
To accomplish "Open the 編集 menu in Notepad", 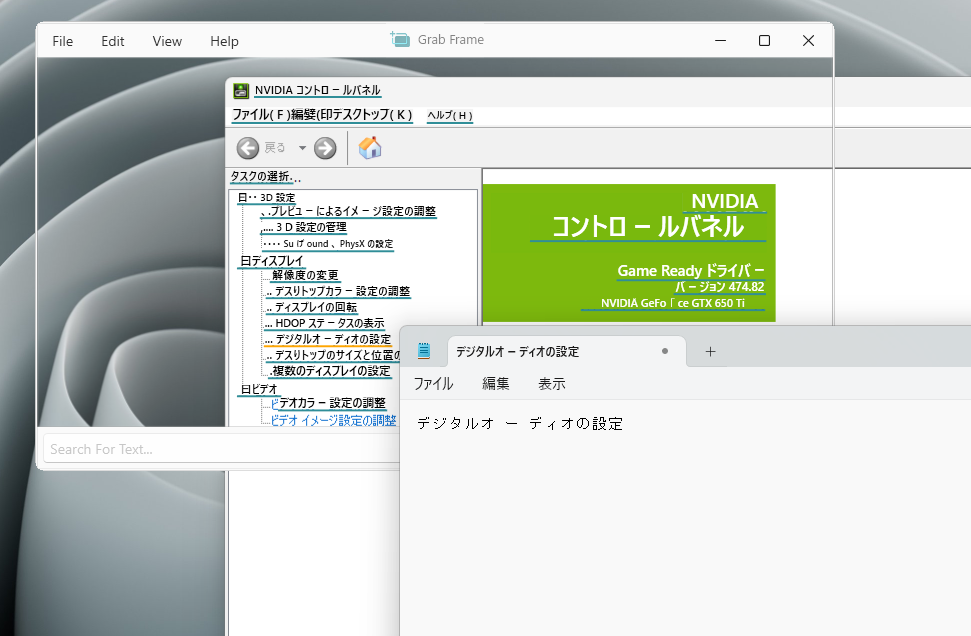I will [x=495, y=384].
